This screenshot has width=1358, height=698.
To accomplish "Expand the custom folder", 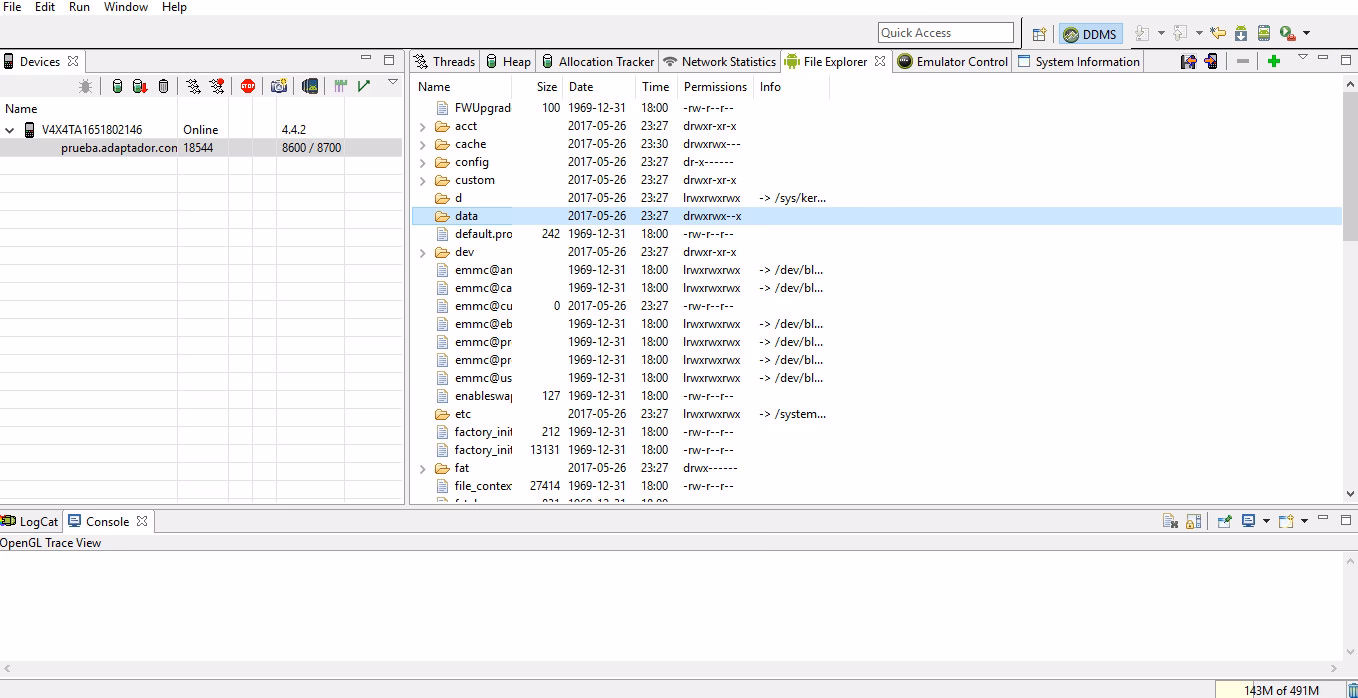I will click(423, 181).
